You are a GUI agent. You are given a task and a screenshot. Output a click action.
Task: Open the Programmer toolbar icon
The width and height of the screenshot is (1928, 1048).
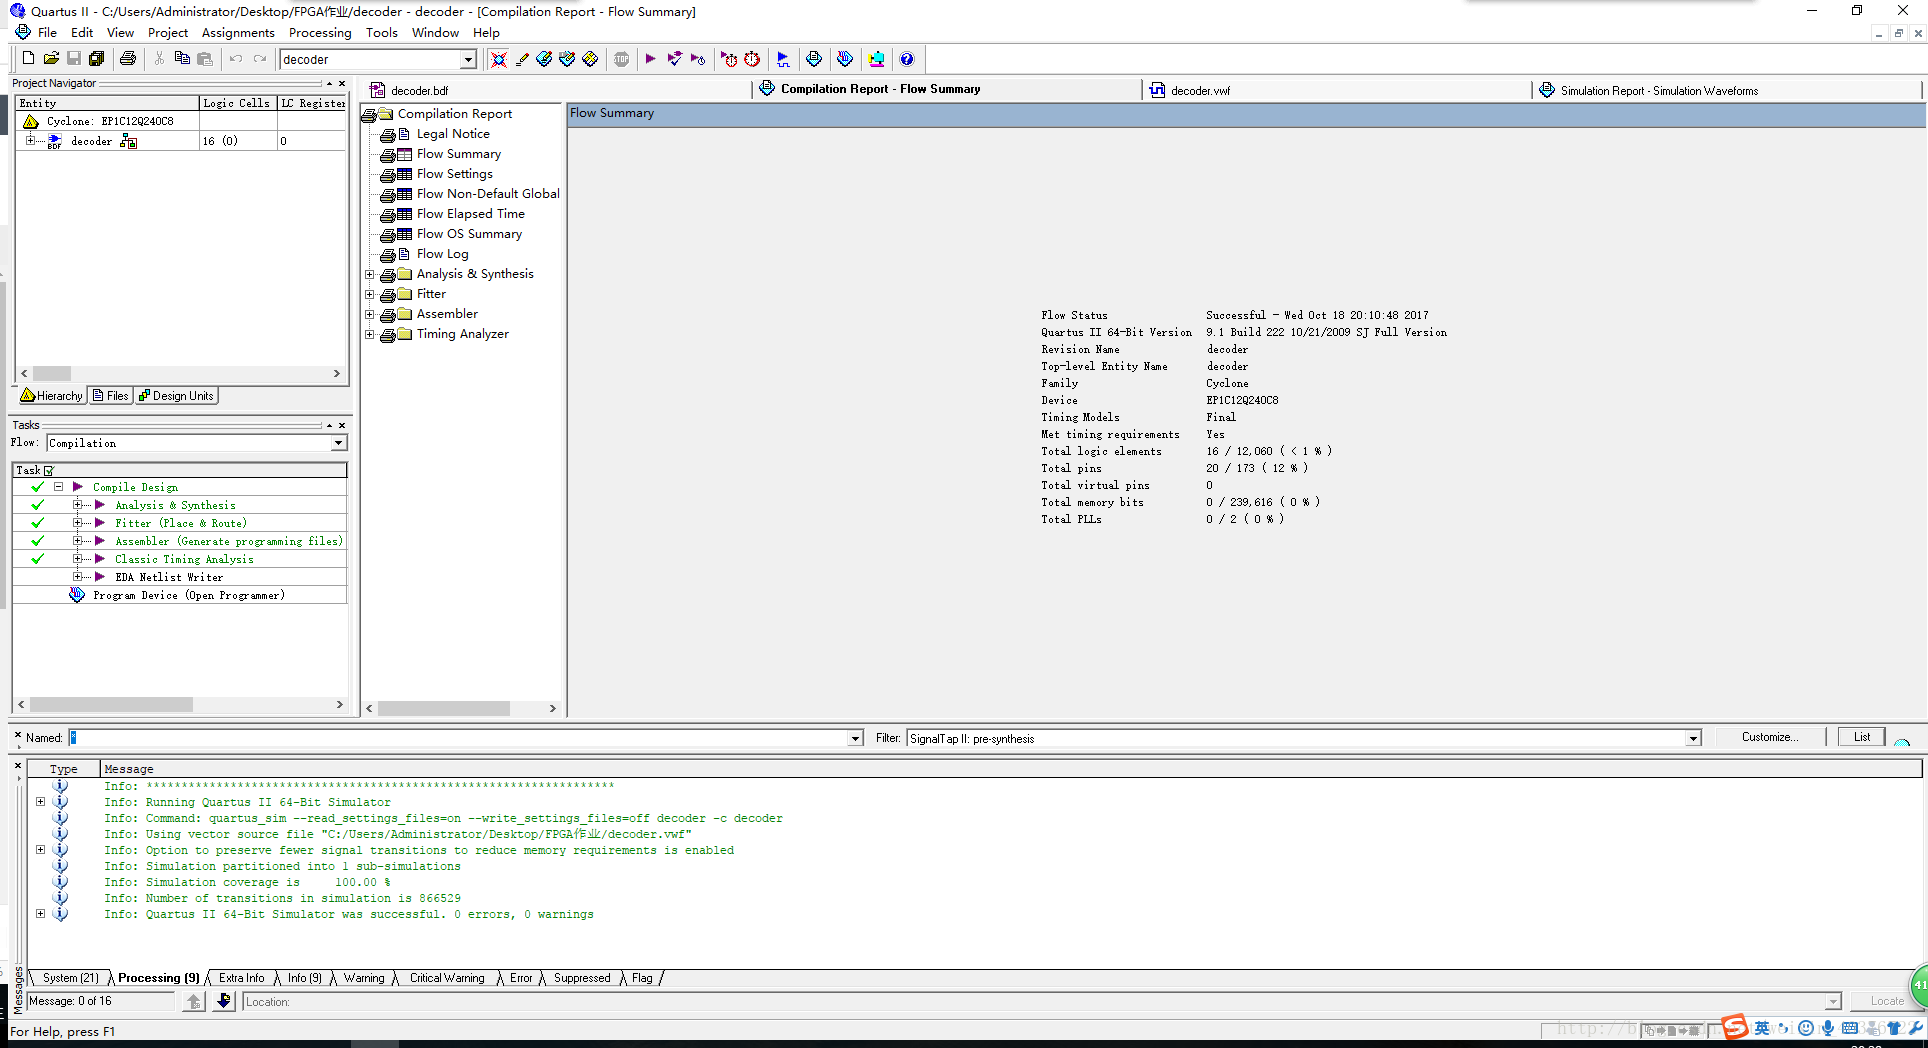pos(845,59)
